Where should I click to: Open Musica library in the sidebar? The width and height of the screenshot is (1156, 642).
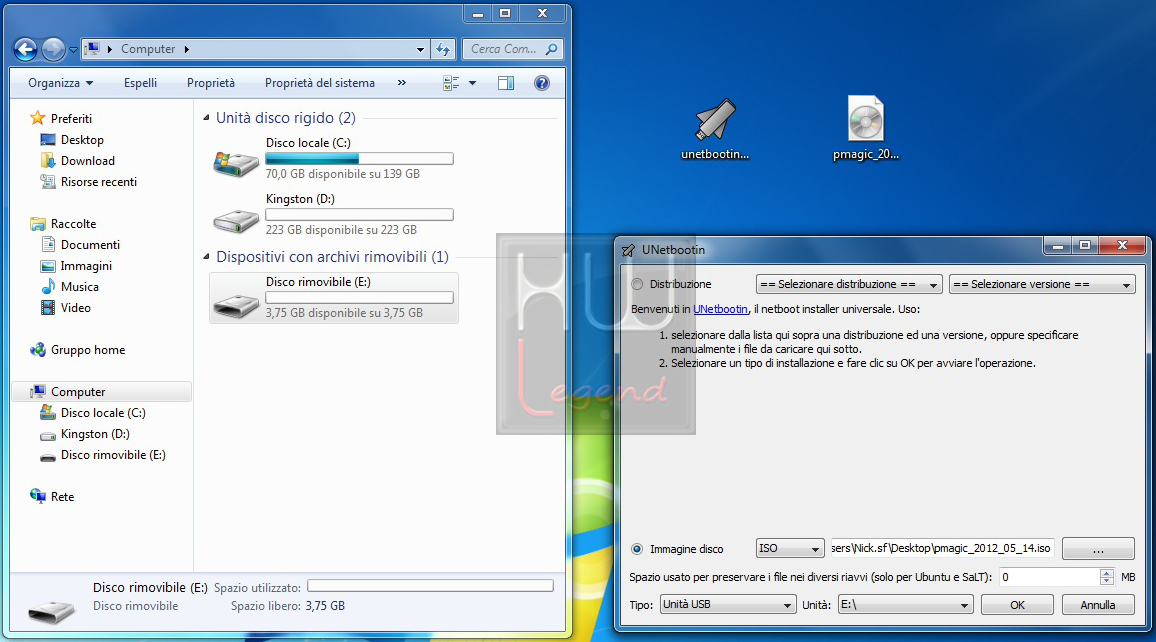80,287
